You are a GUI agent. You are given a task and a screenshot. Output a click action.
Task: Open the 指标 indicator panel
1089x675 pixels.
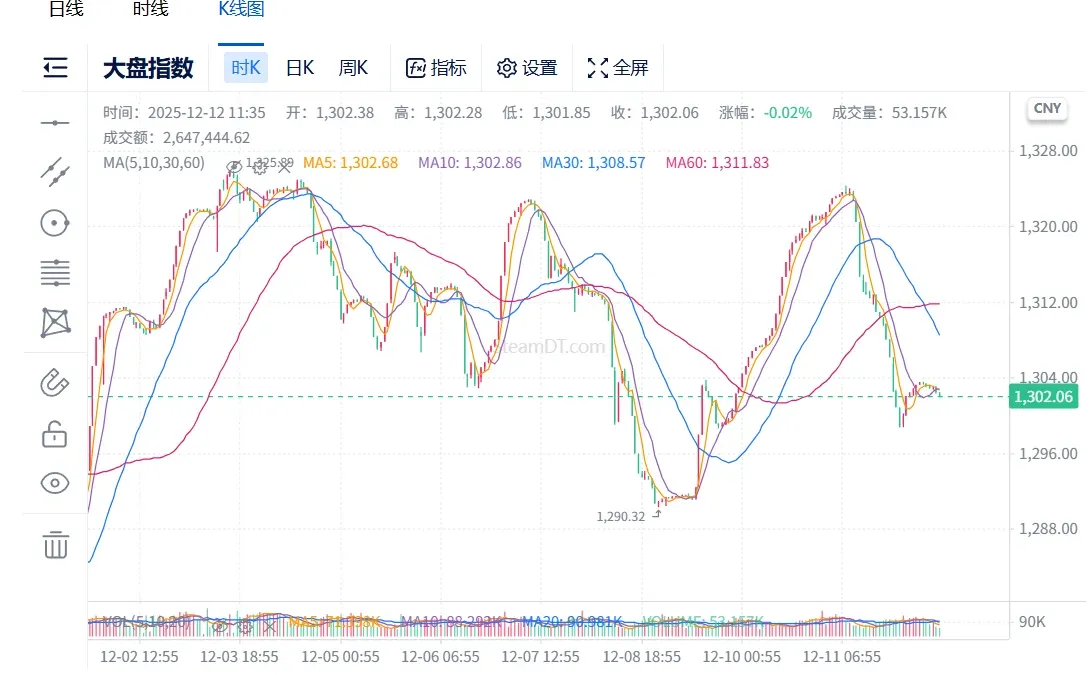(x=436, y=67)
